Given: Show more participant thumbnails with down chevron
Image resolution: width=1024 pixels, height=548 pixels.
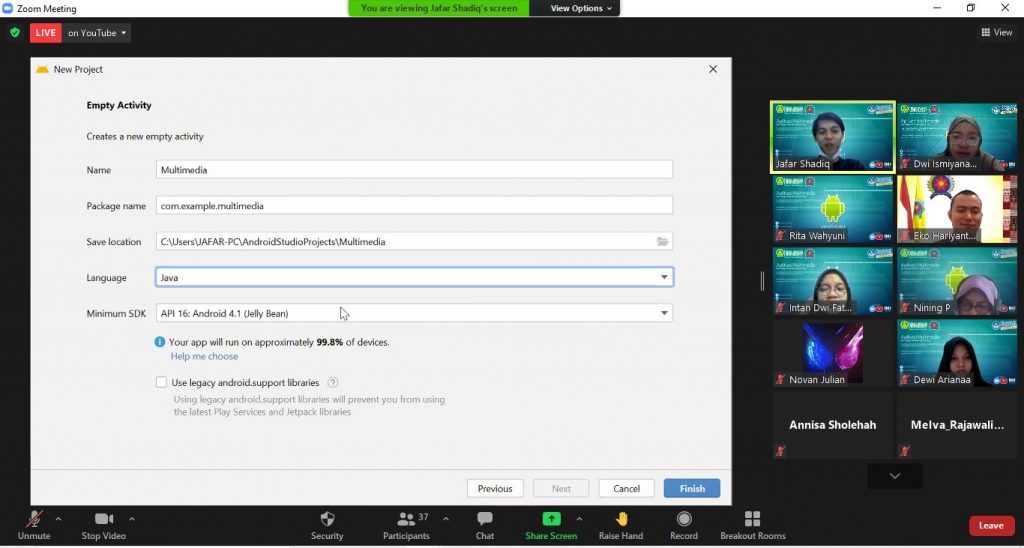Looking at the screenshot, I should coord(895,476).
